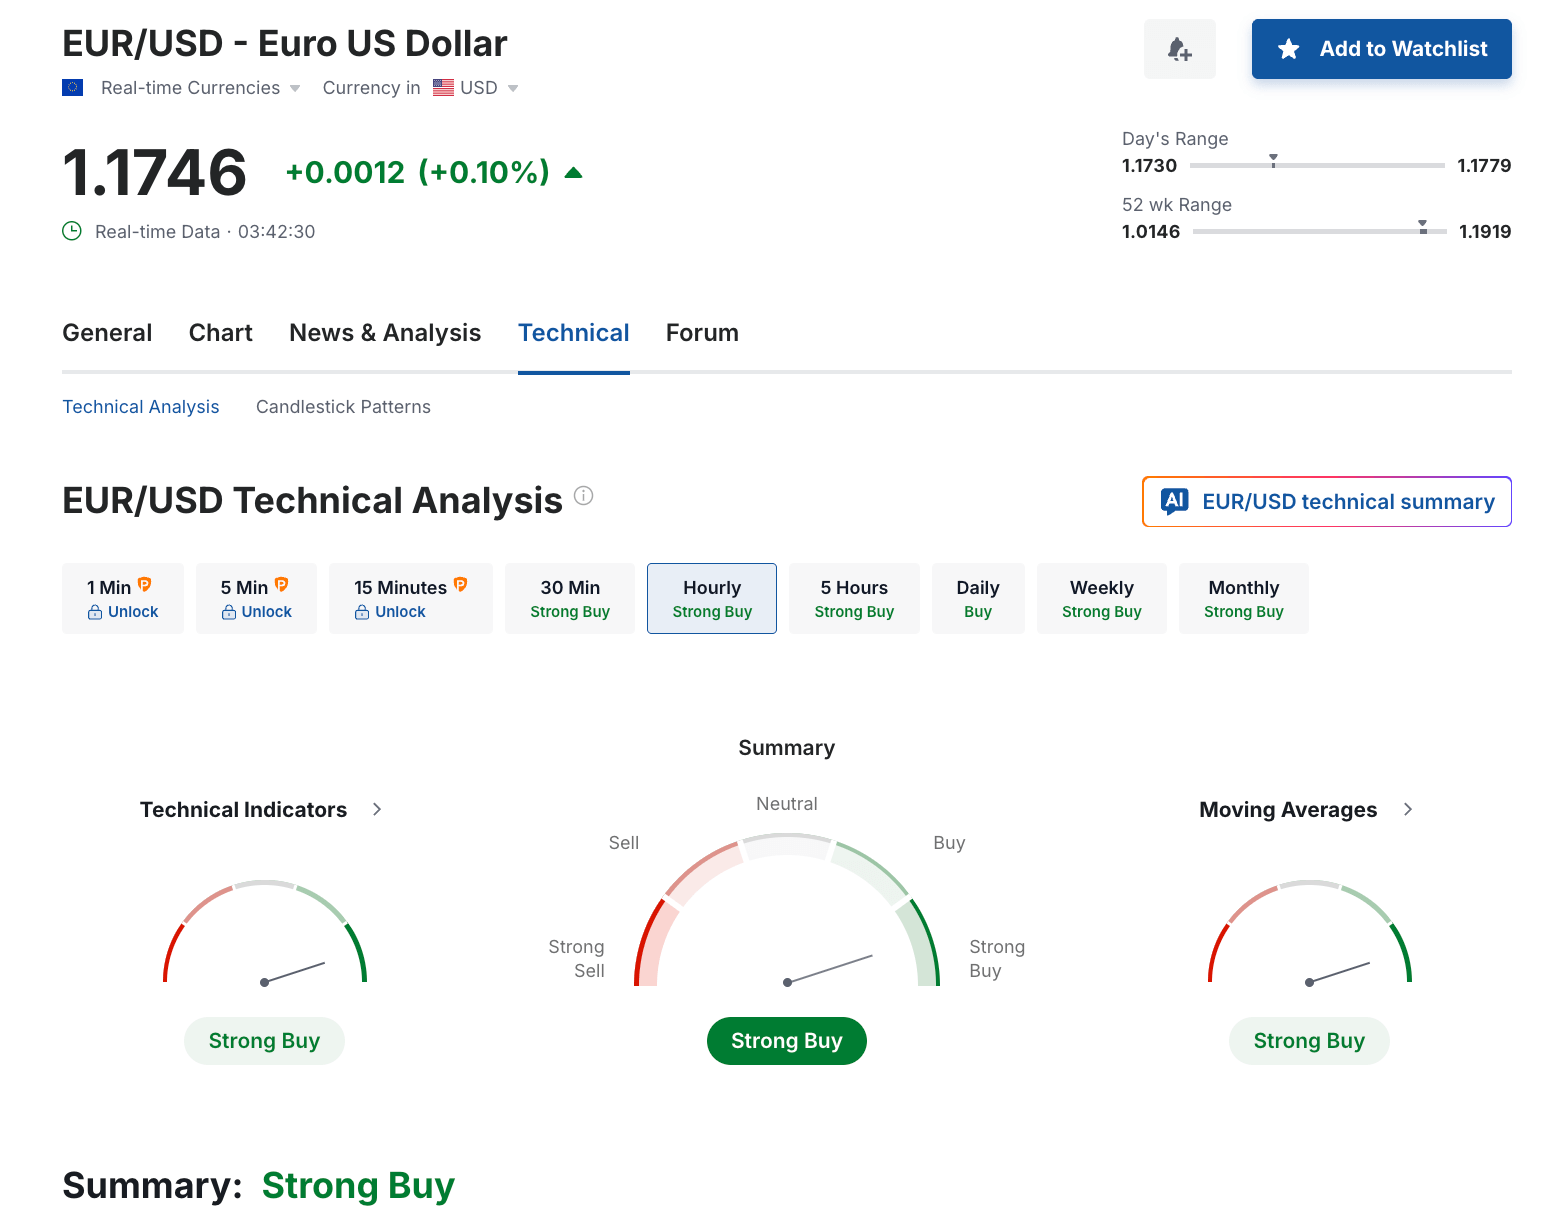This screenshot has height=1216, width=1554.
Task: Click the real-time data clock icon
Action: pyautogui.click(x=72, y=231)
